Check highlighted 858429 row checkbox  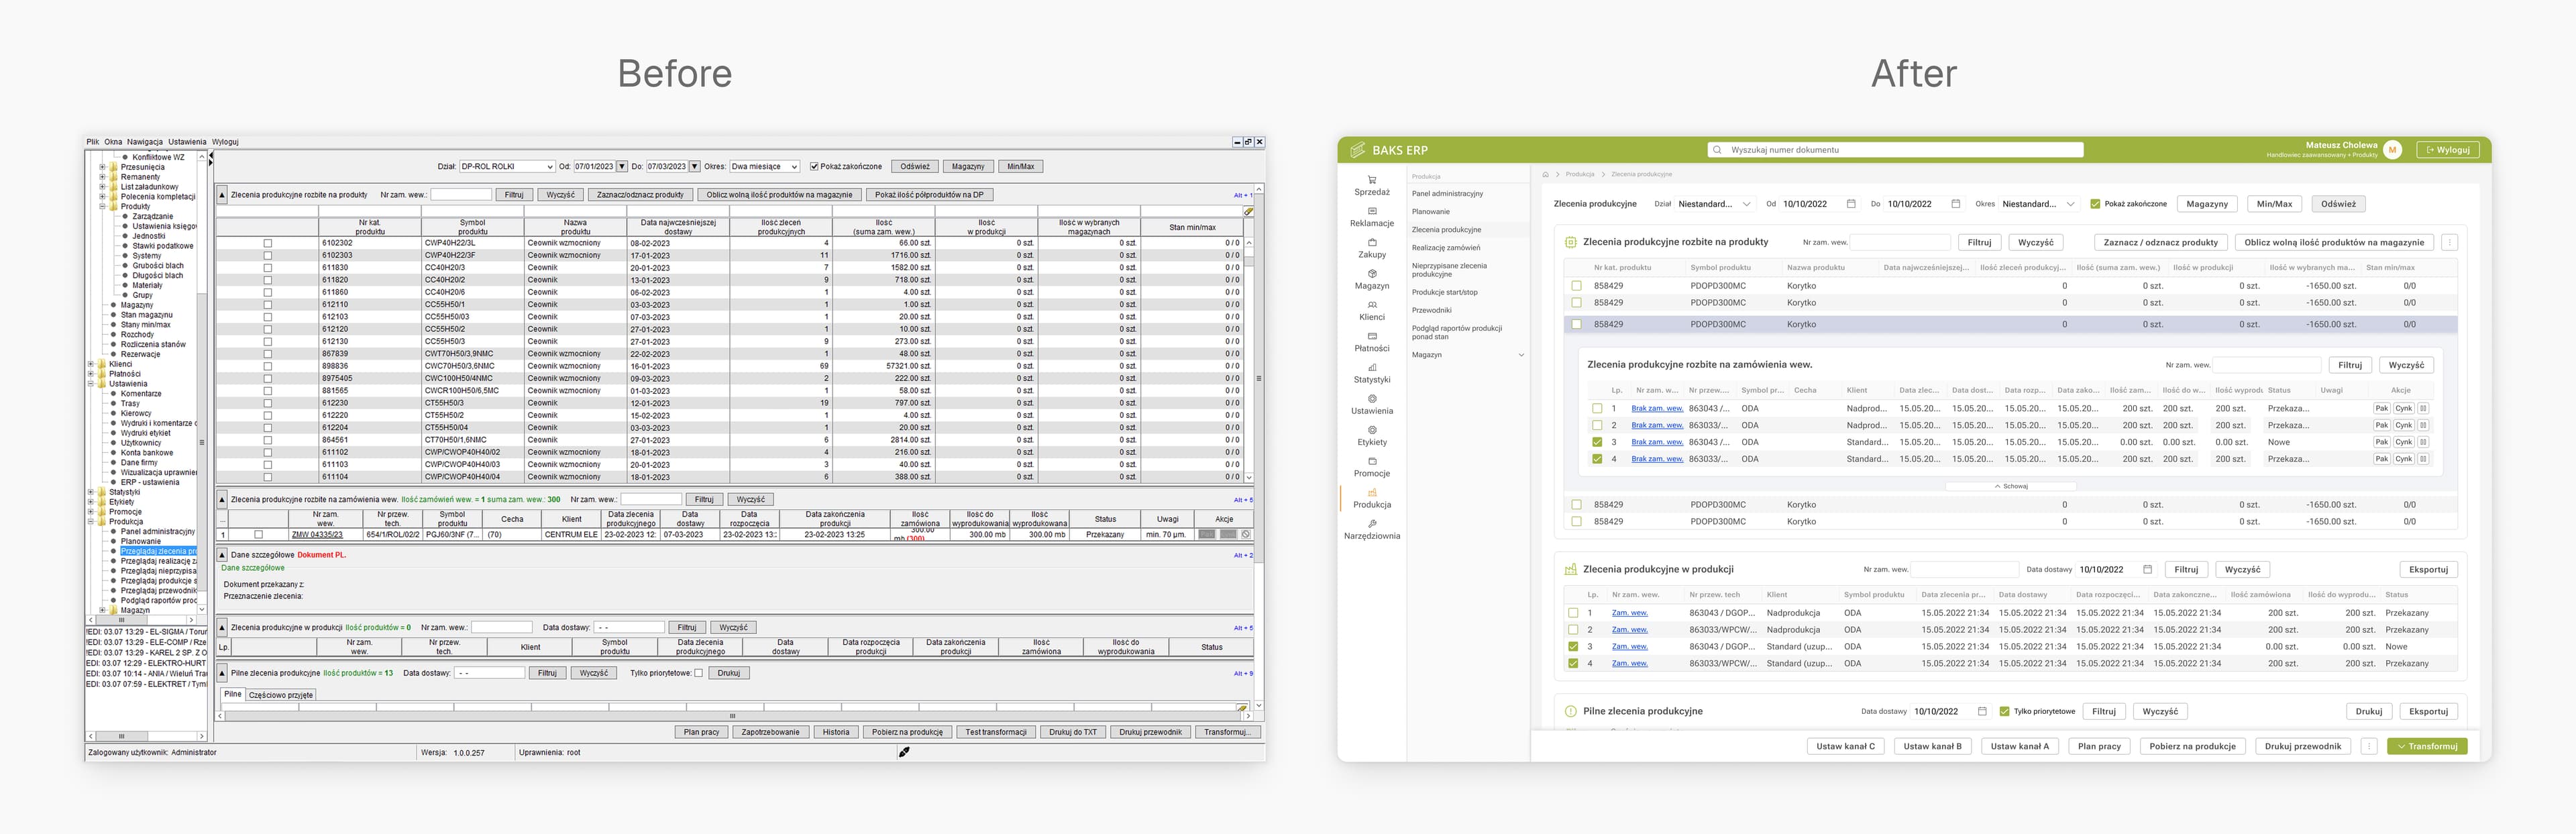[1576, 324]
